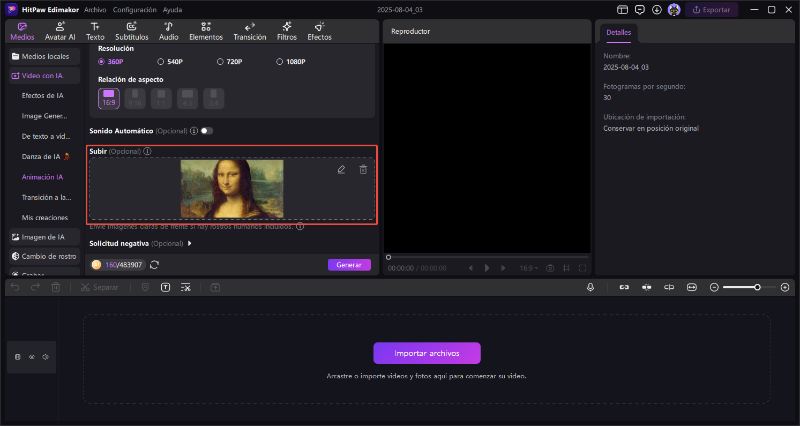Edit the uploaded image with pencil icon
Image resolution: width=800 pixels, height=426 pixels.
click(341, 170)
